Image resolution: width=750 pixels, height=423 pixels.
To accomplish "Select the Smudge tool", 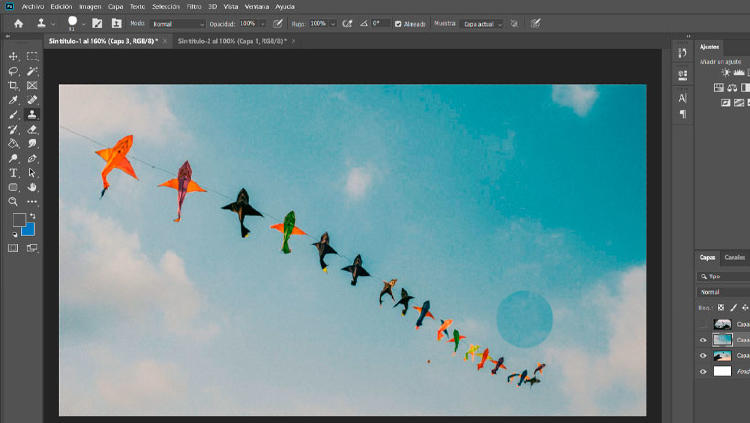I will (32, 144).
